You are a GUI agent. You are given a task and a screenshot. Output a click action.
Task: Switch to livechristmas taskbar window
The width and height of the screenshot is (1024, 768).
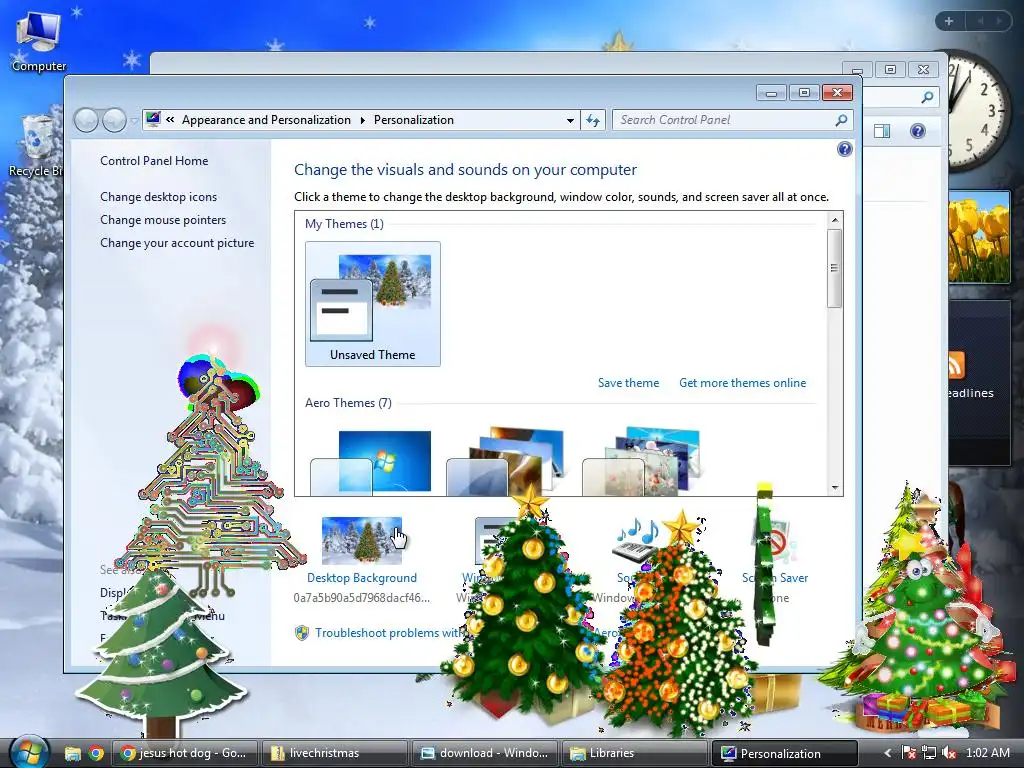click(x=334, y=753)
